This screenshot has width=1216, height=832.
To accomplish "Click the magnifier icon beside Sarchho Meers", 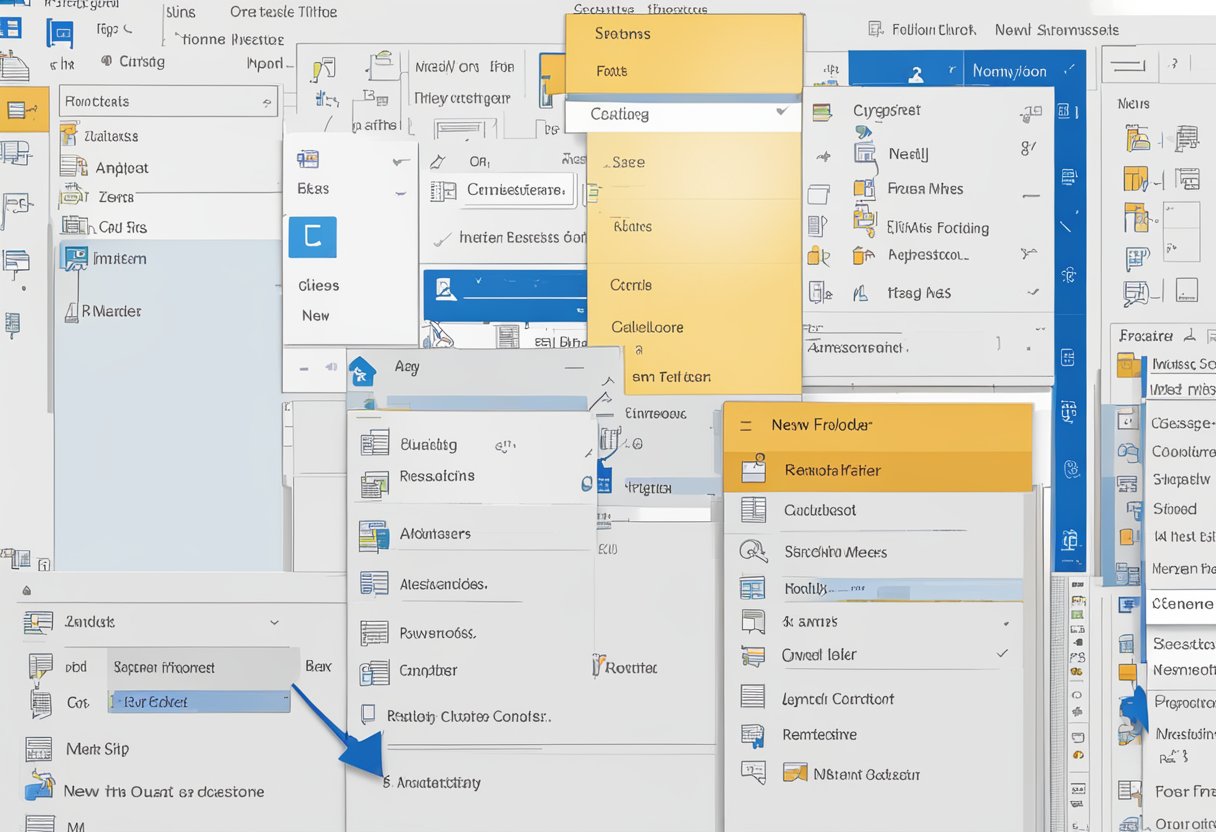I will [752, 550].
